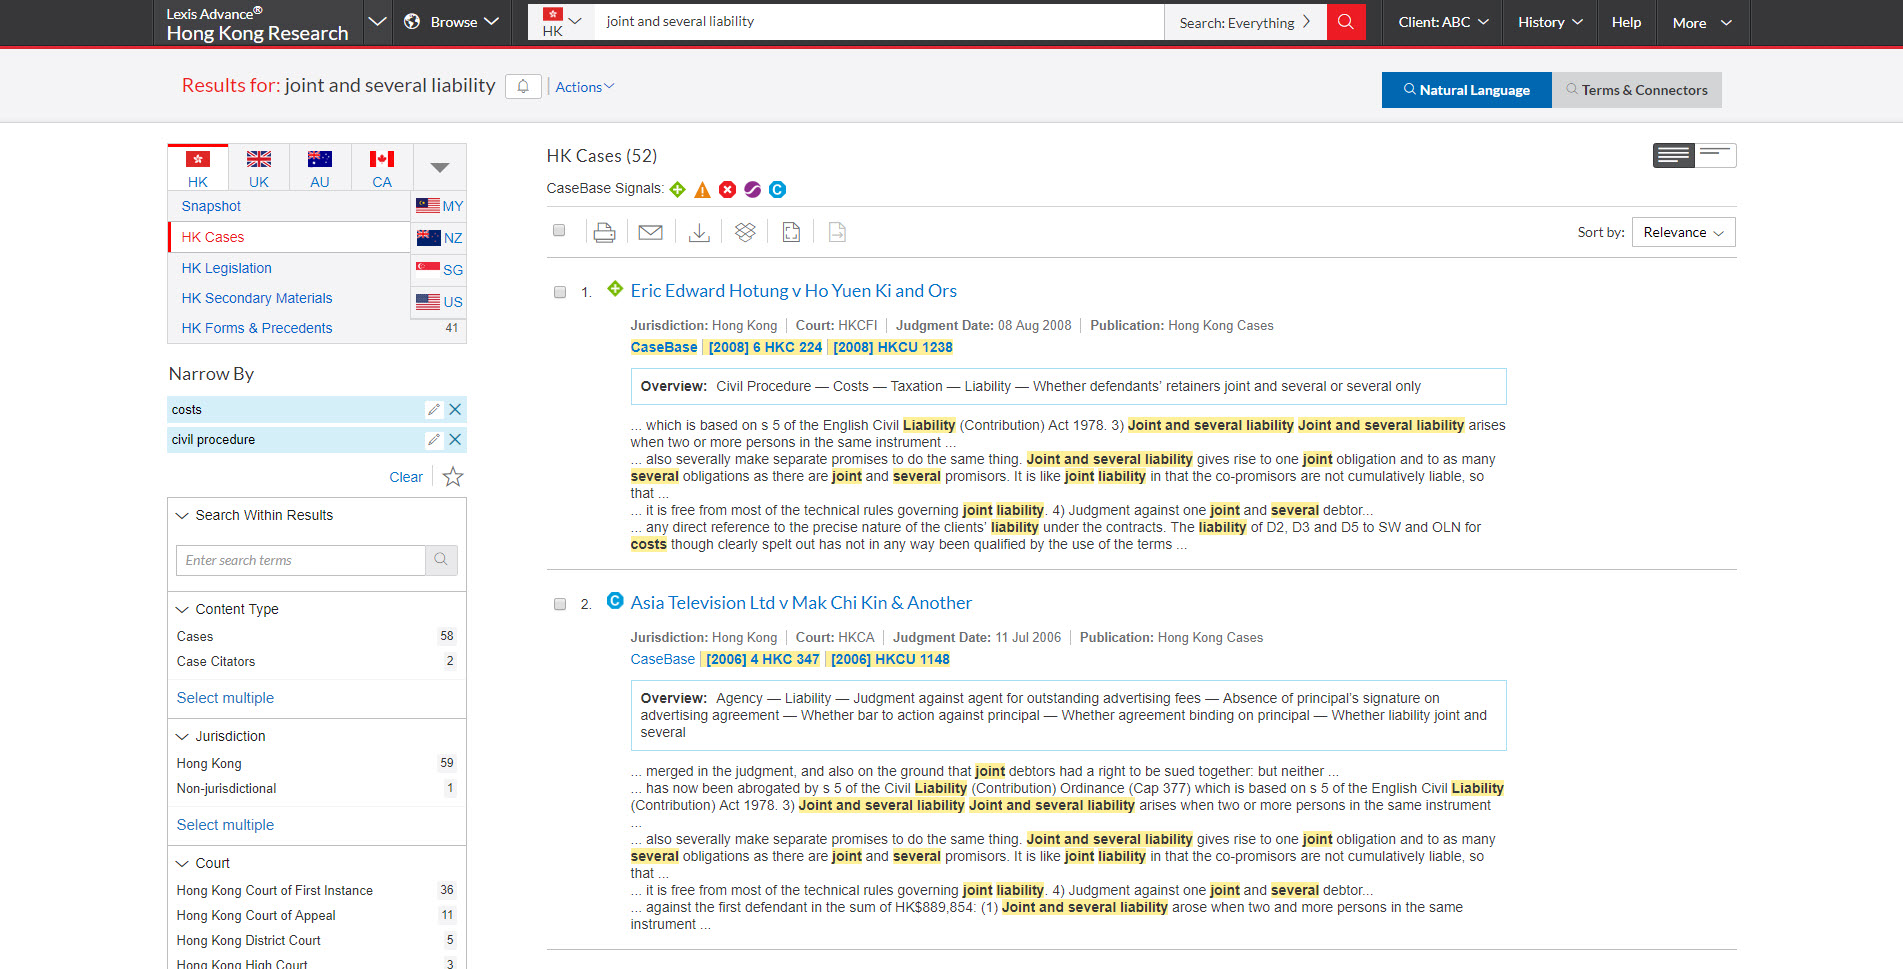Screen dimensions: 1903x969
Task: Open the Browse dropdown menu
Action: pyautogui.click(x=451, y=22)
